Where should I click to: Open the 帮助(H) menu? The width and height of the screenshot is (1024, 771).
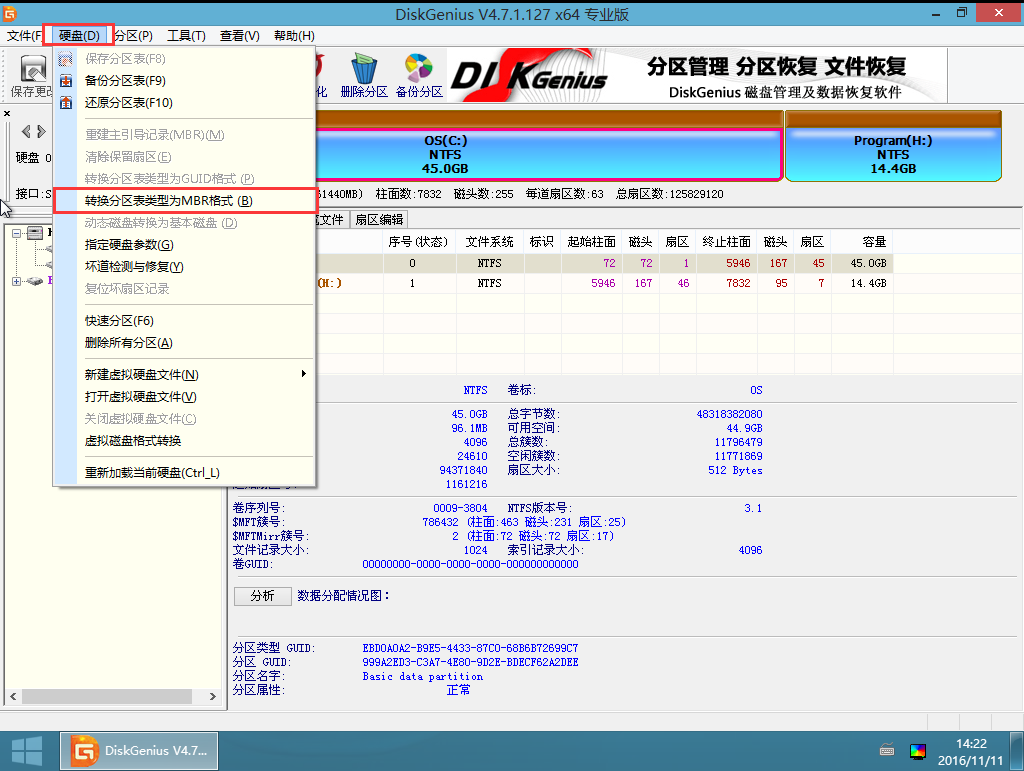pyautogui.click(x=294, y=36)
